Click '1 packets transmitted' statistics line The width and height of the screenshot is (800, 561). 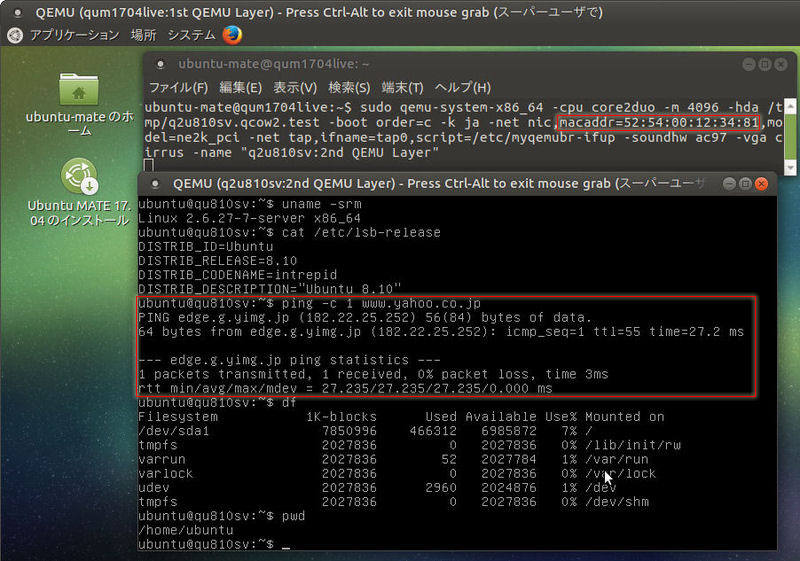373,374
